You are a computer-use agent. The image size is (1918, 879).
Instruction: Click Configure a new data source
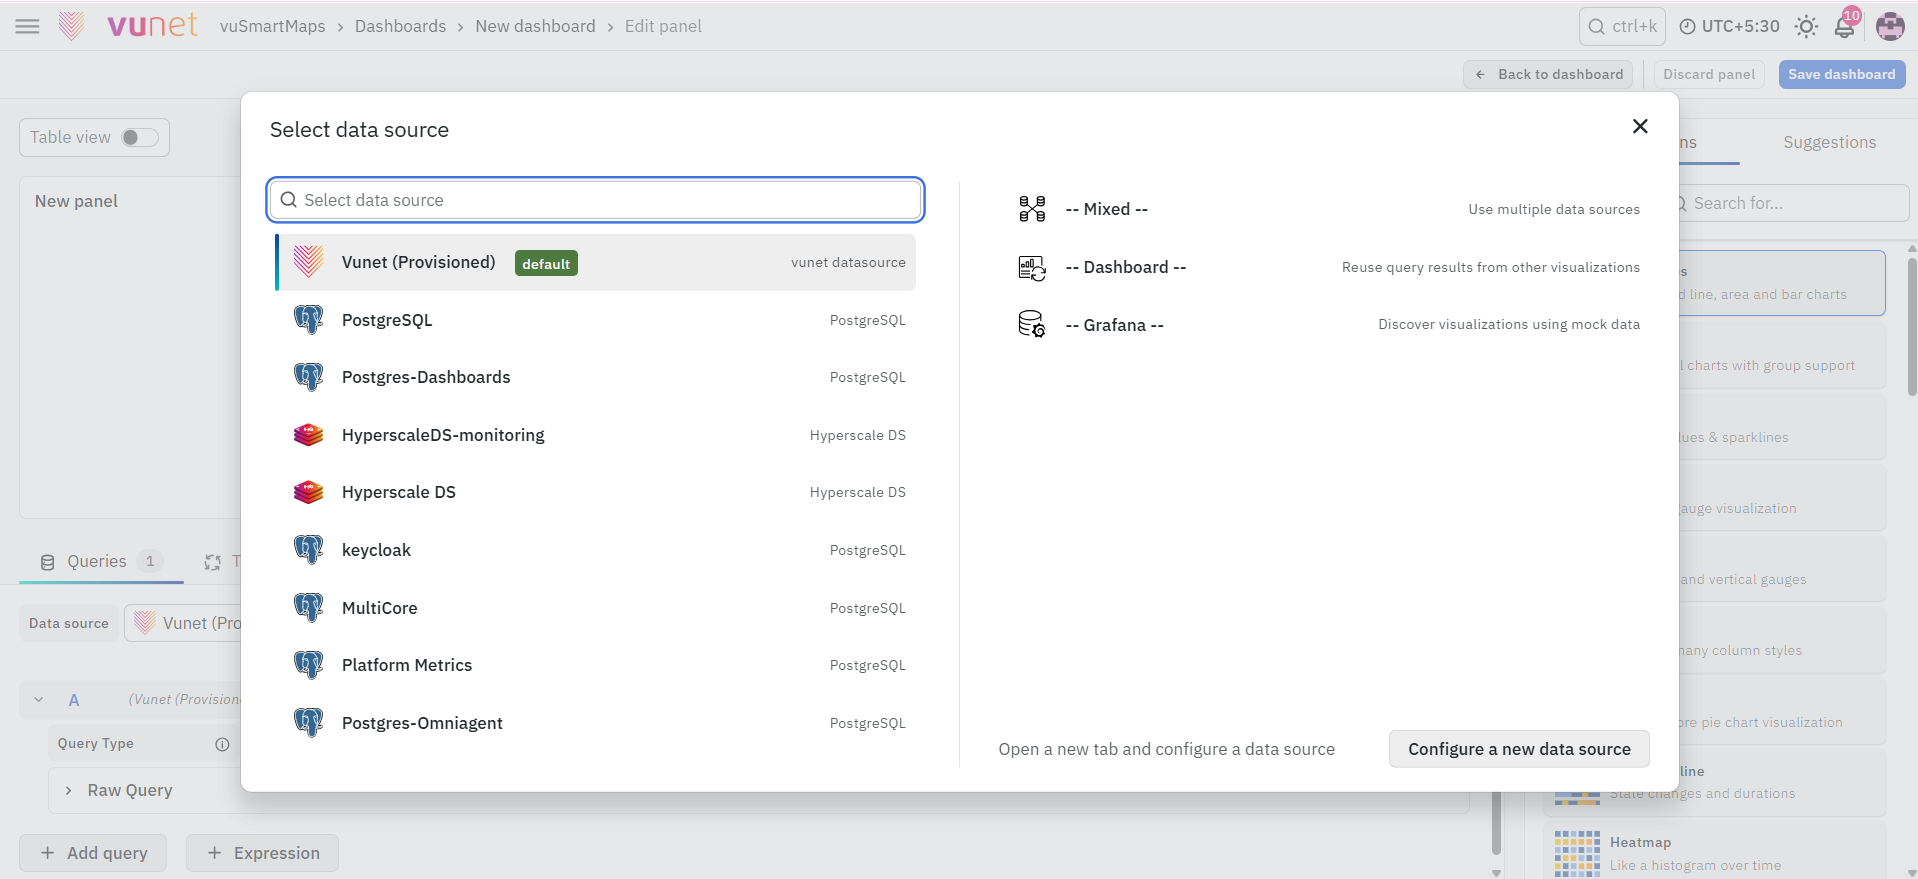[1519, 749]
